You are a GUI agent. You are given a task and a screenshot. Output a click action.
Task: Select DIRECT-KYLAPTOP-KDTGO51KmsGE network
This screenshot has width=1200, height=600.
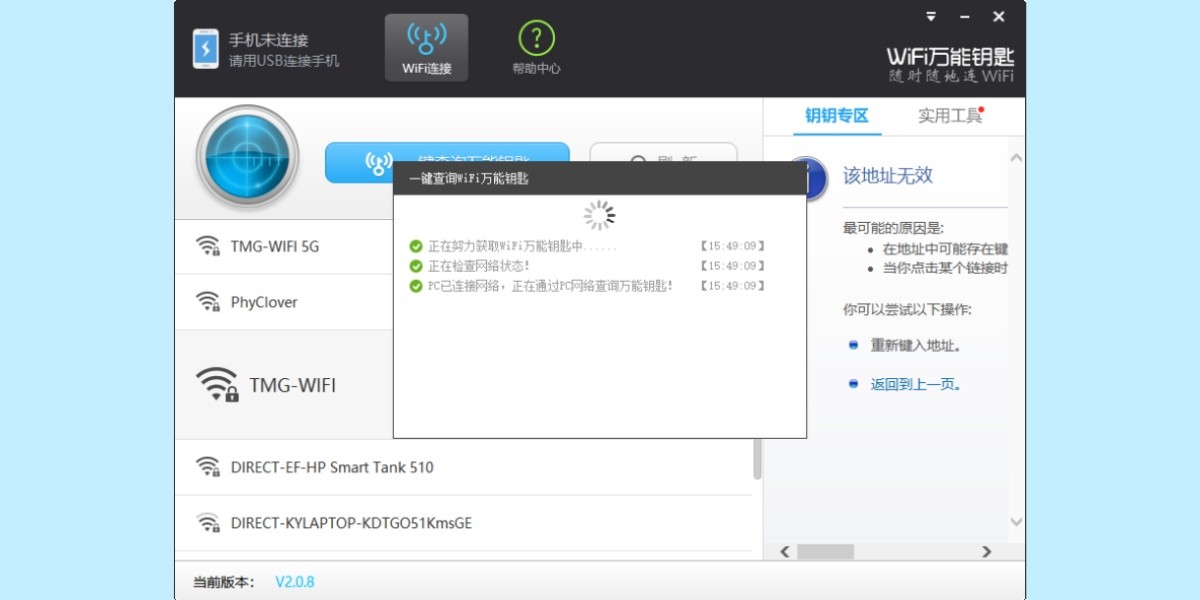click(x=464, y=523)
